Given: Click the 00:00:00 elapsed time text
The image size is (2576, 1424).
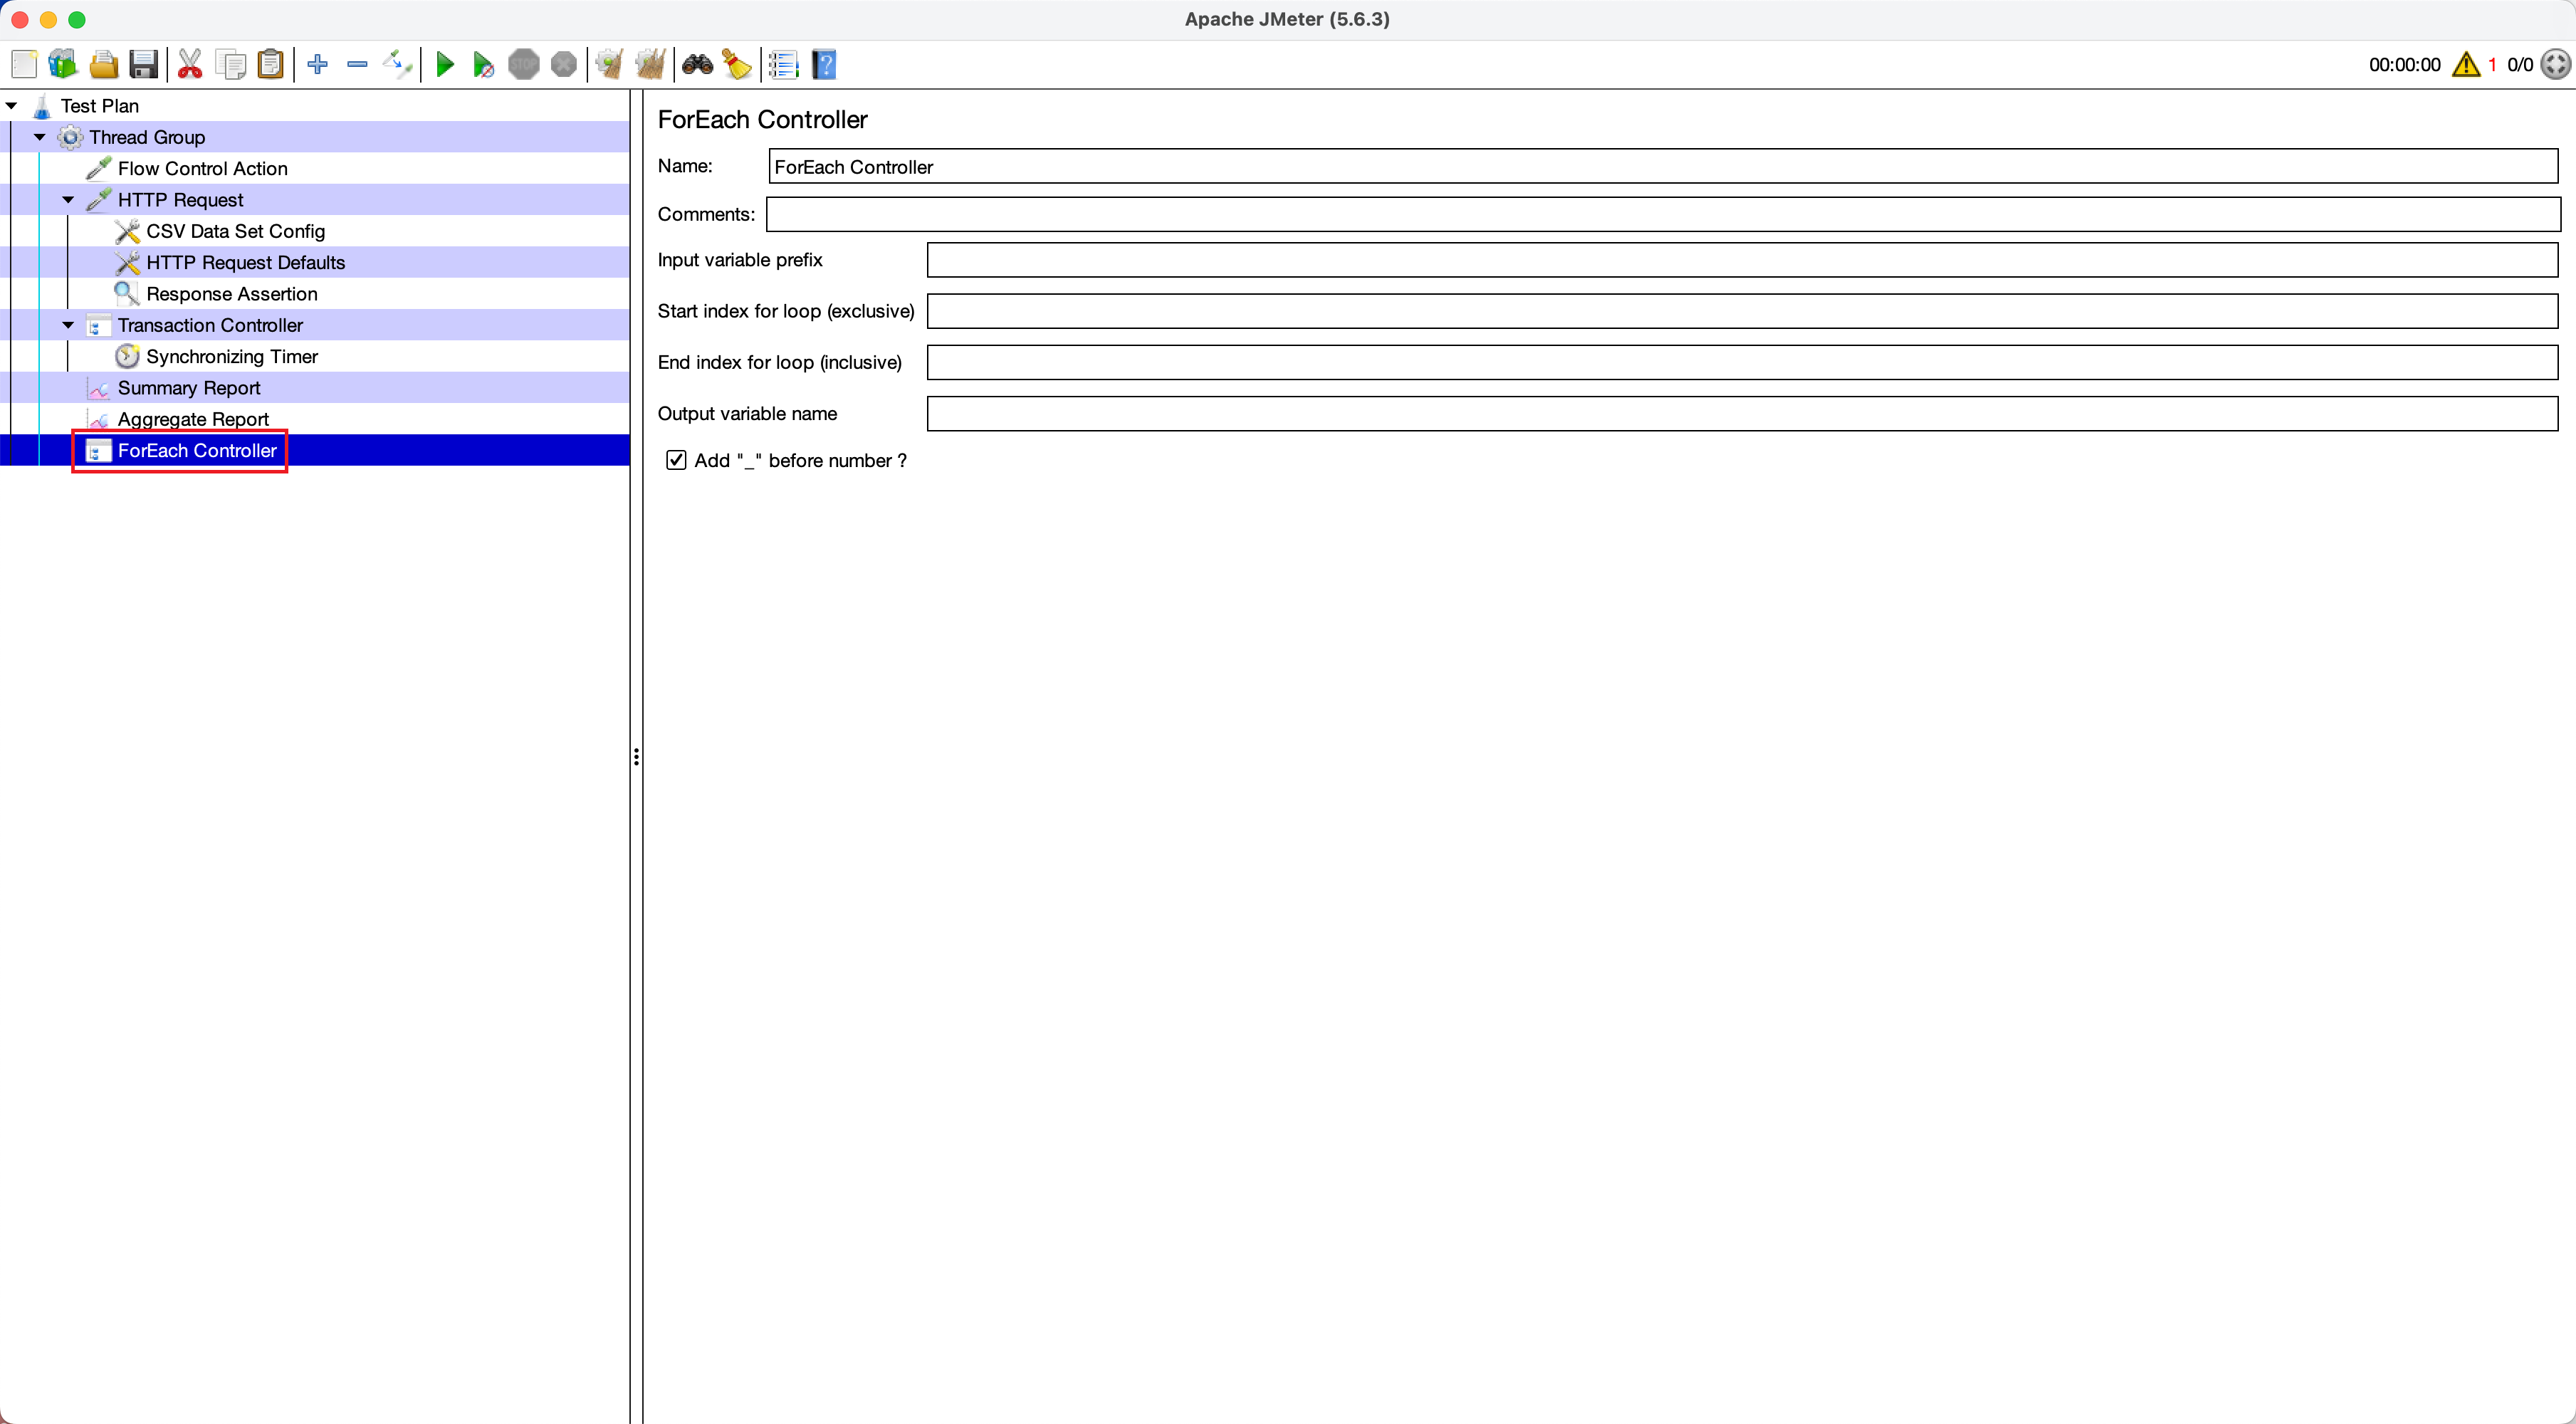Looking at the screenshot, I should click(2404, 65).
